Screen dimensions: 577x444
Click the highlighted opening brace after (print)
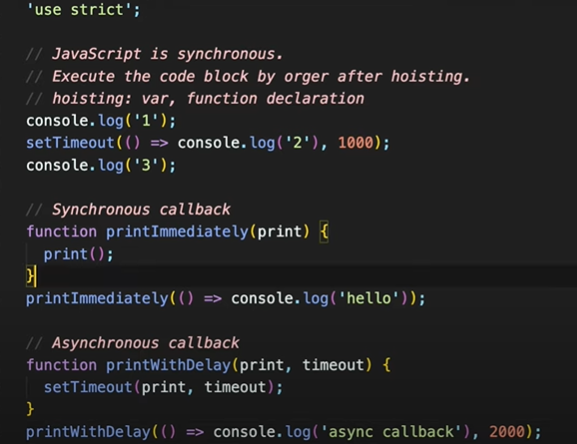click(x=324, y=232)
